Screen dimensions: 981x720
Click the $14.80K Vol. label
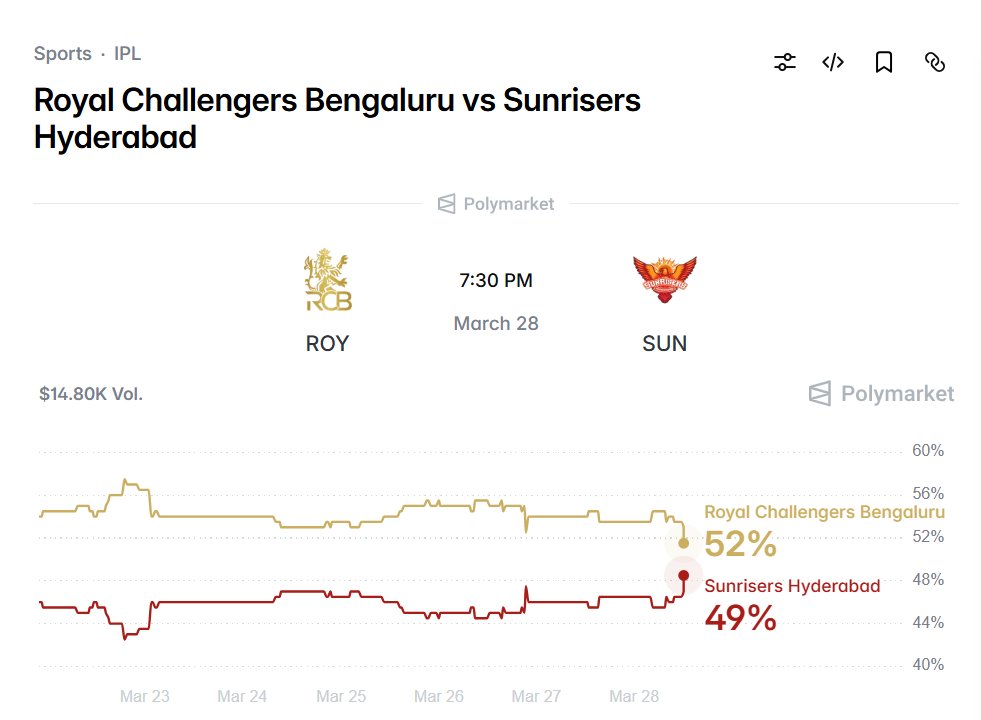pyautogui.click(x=91, y=394)
